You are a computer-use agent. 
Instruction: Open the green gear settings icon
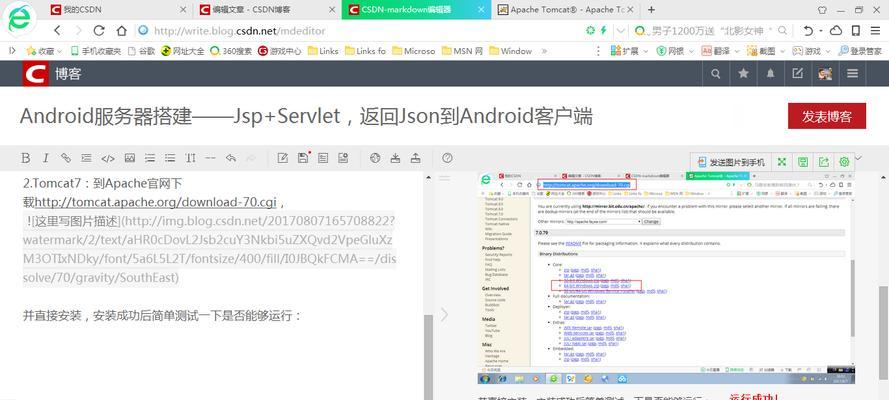[x=844, y=162]
